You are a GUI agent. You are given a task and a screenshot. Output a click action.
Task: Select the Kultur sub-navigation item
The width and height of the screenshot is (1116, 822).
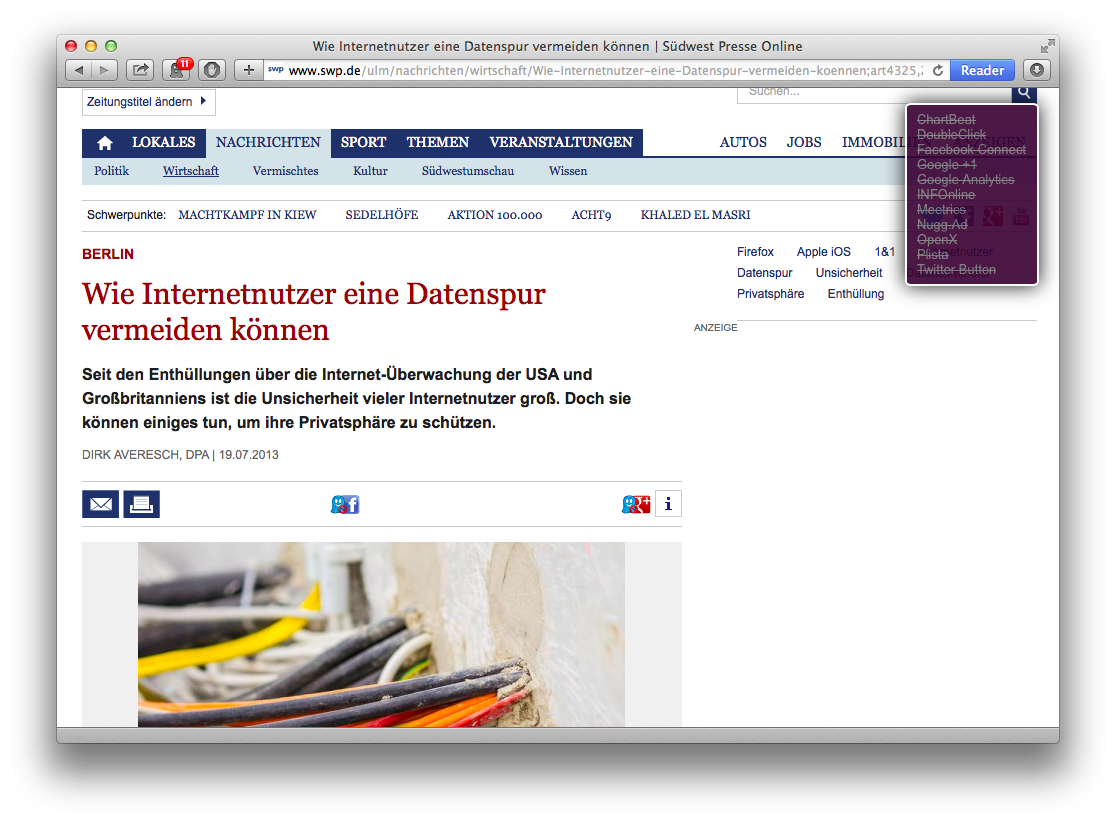point(370,171)
